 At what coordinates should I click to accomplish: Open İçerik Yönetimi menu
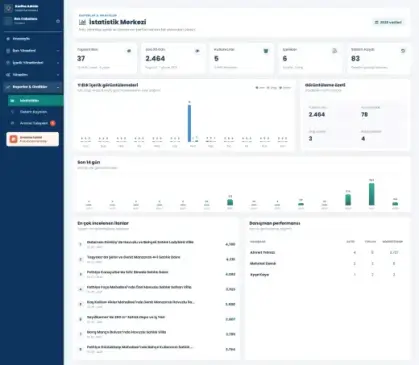pos(33,63)
